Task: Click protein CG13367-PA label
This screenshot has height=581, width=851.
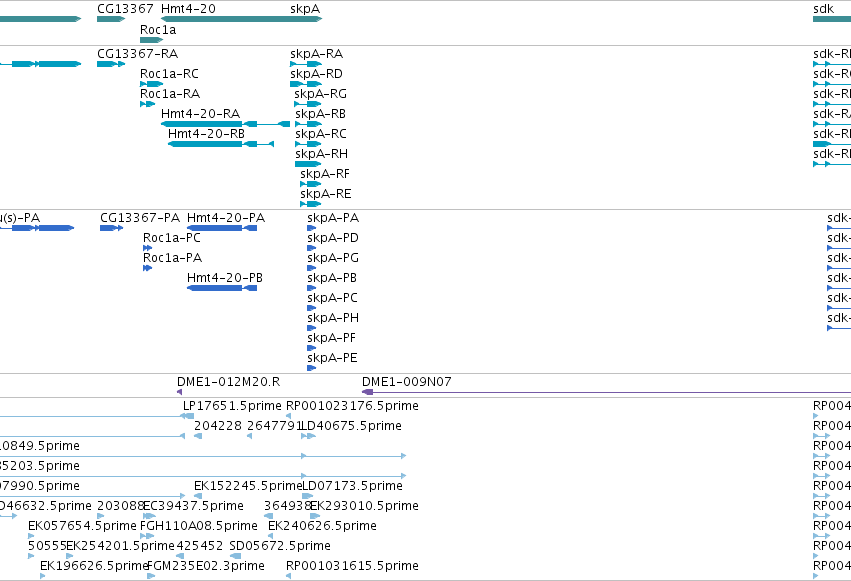Action: (x=140, y=218)
